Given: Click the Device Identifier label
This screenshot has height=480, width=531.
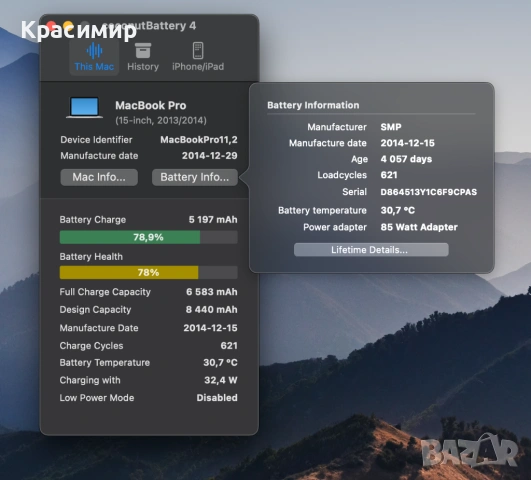Looking at the screenshot, I should [96, 140].
